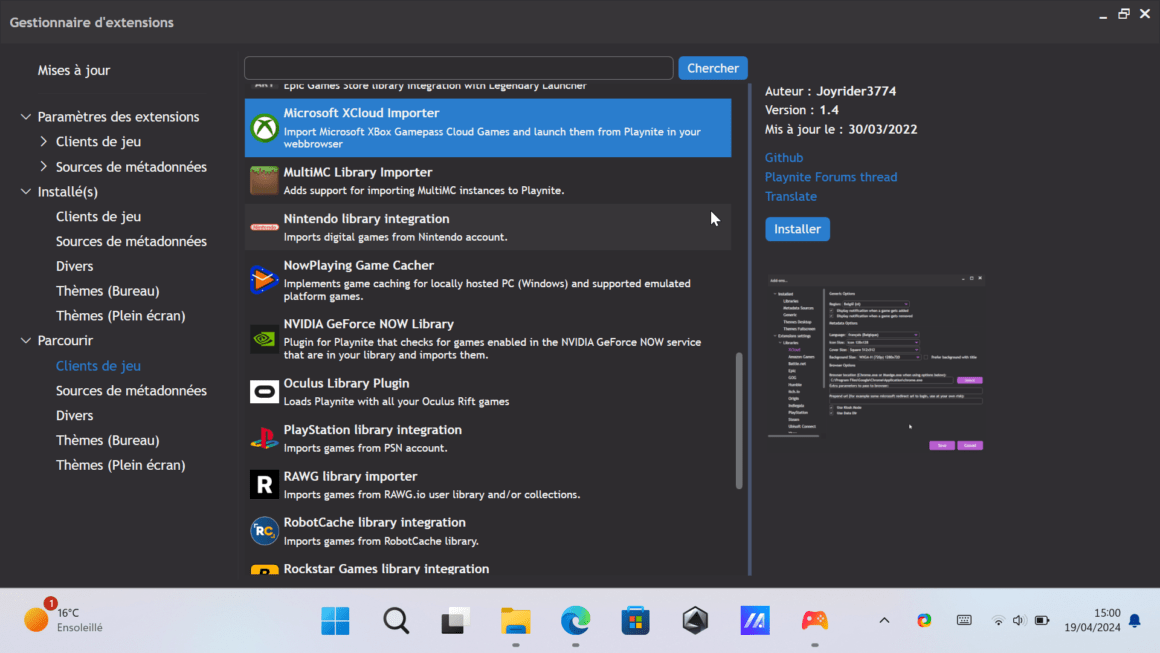Open the Playnite gamepad taskbar icon

point(815,620)
